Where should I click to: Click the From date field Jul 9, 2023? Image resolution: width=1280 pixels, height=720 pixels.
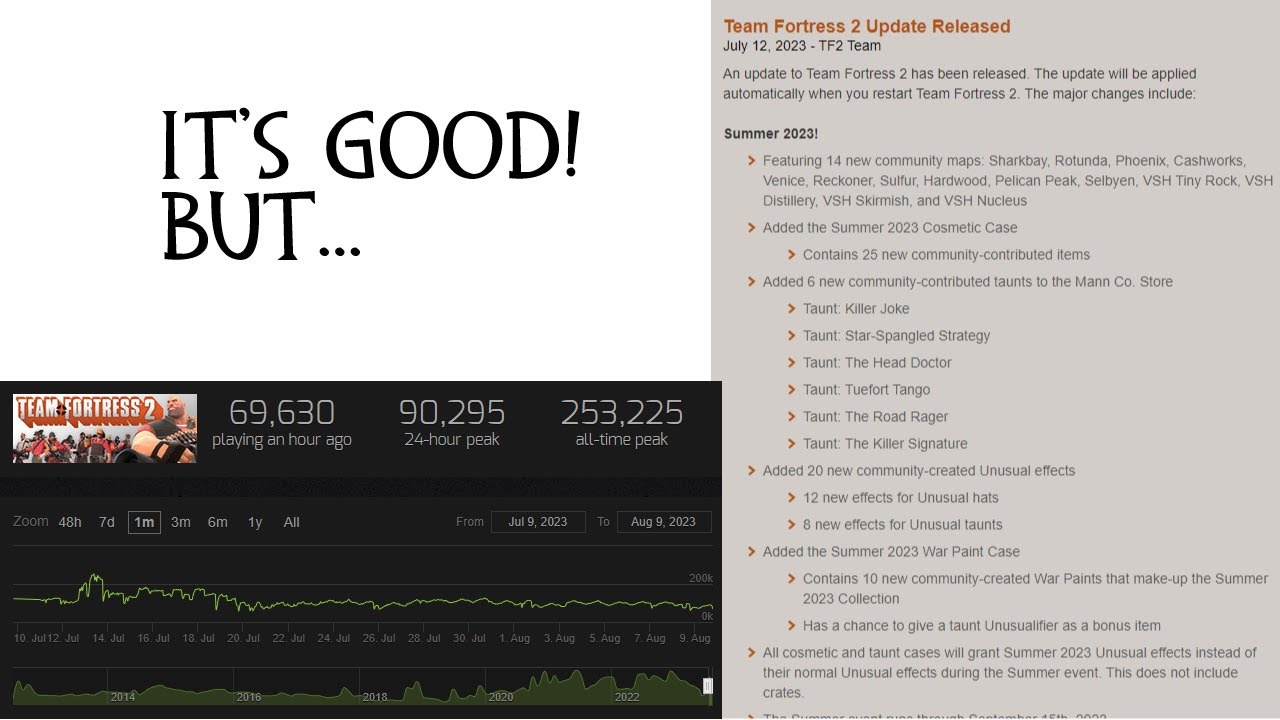(x=538, y=522)
